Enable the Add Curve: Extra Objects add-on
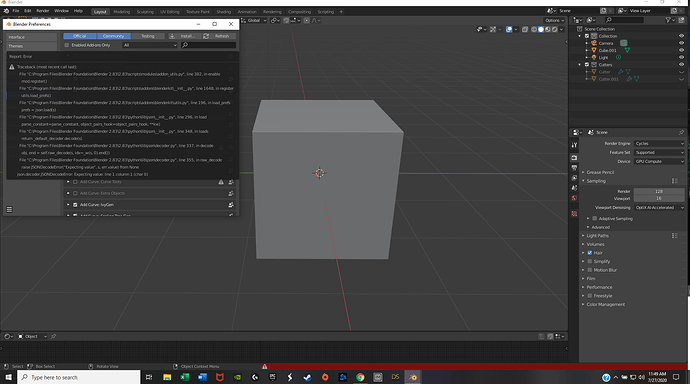The image size is (690, 384). point(75,193)
